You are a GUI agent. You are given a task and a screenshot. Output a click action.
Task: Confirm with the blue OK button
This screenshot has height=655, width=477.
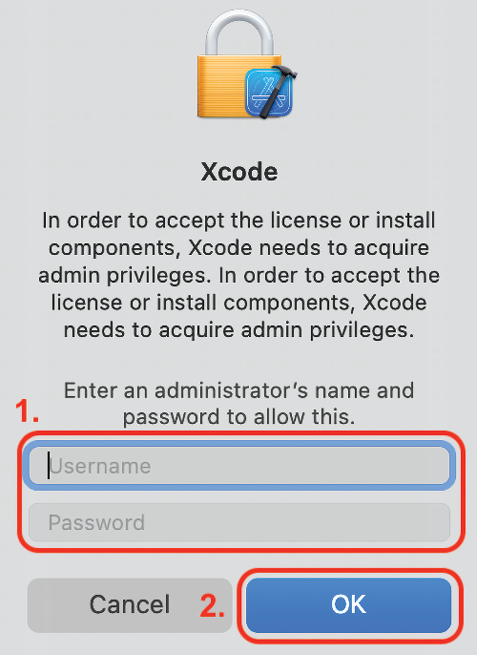click(x=349, y=605)
